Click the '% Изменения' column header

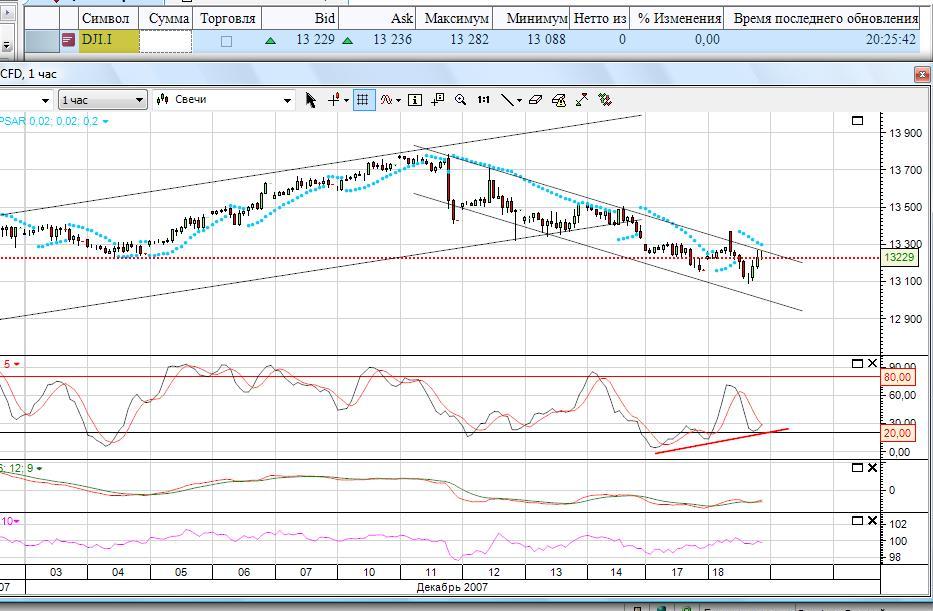(677, 18)
